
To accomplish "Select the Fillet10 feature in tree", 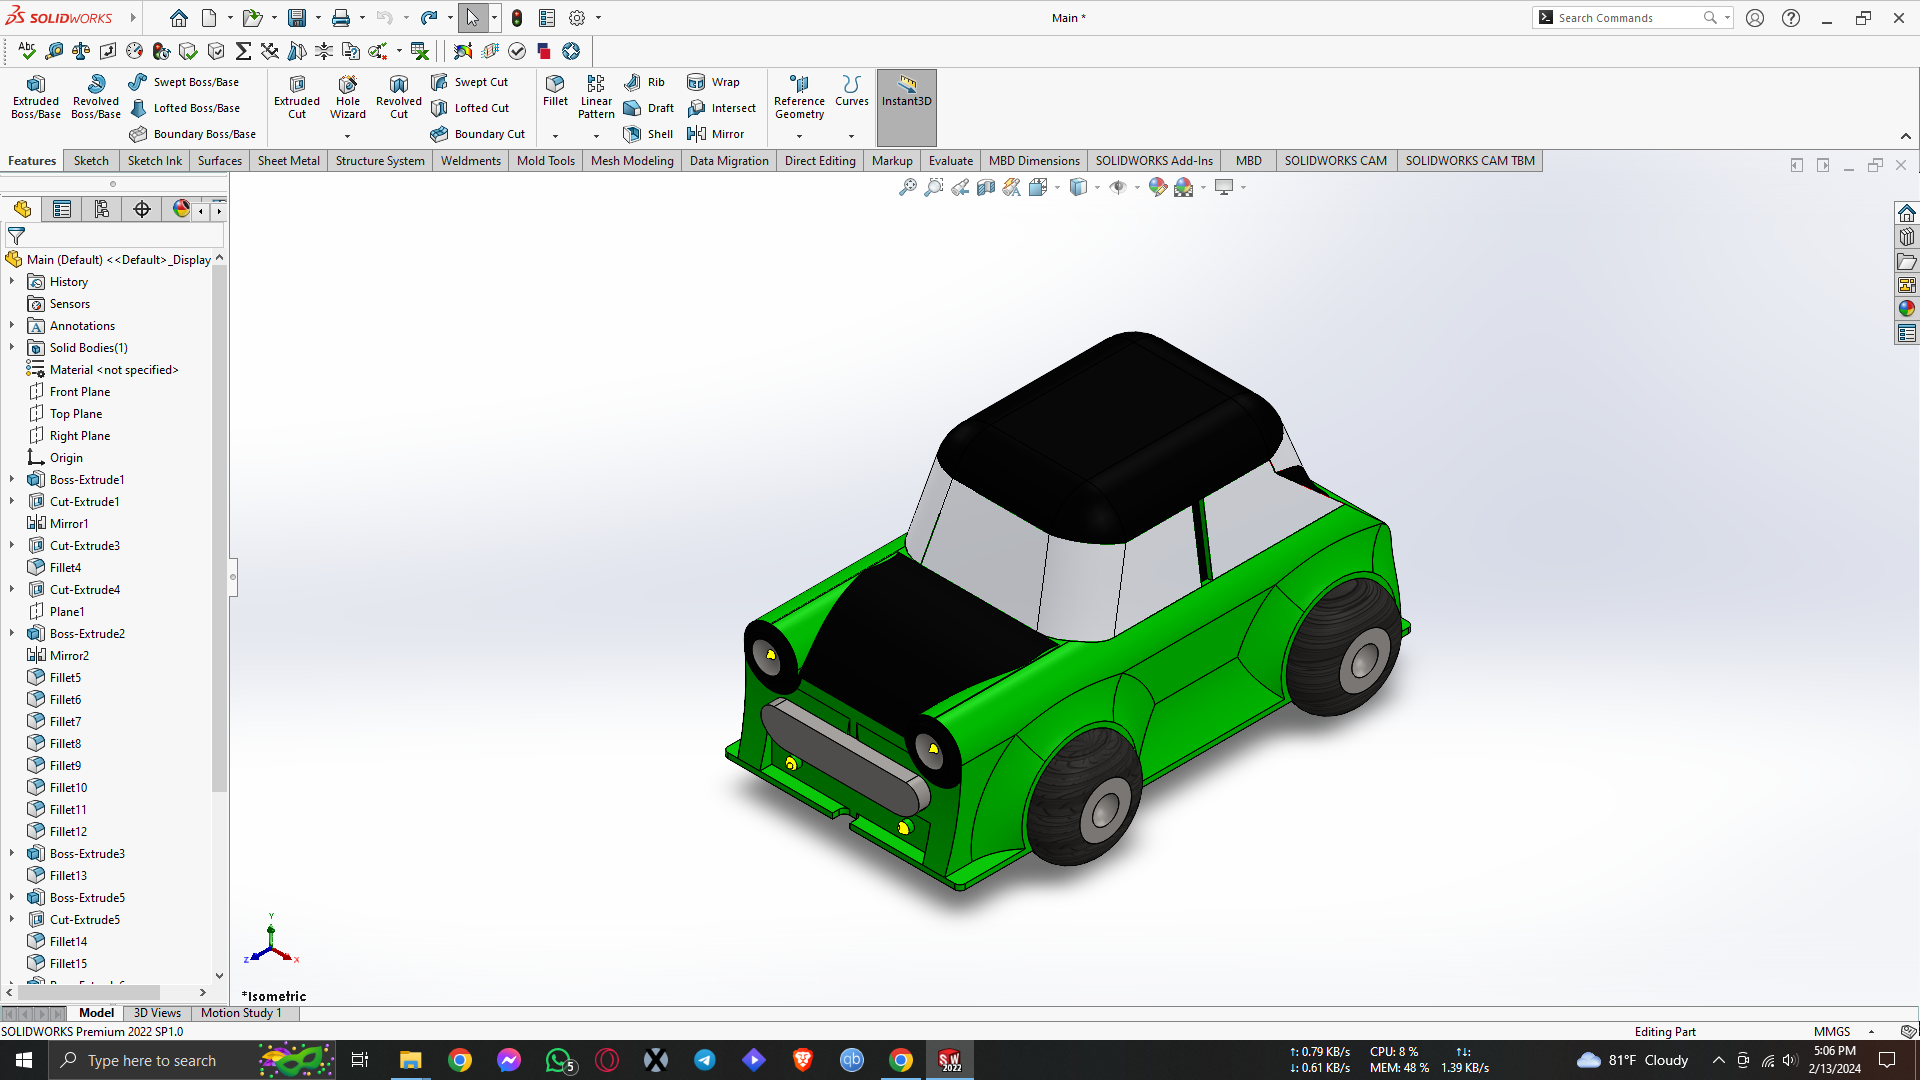I will (68, 788).
